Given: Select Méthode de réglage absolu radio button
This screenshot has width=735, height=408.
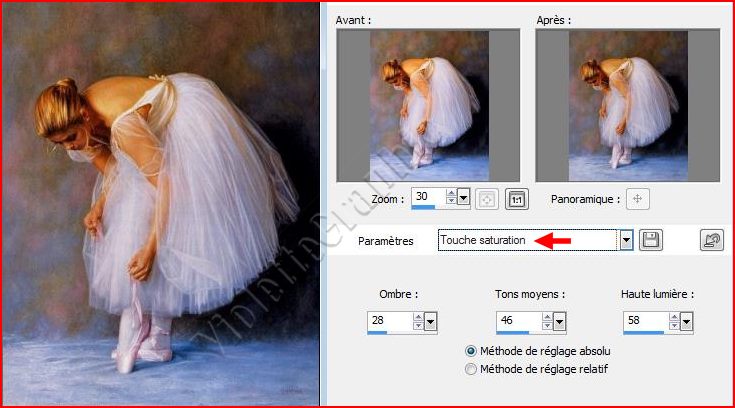Looking at the screenshot, I should [x=472, y=351].
